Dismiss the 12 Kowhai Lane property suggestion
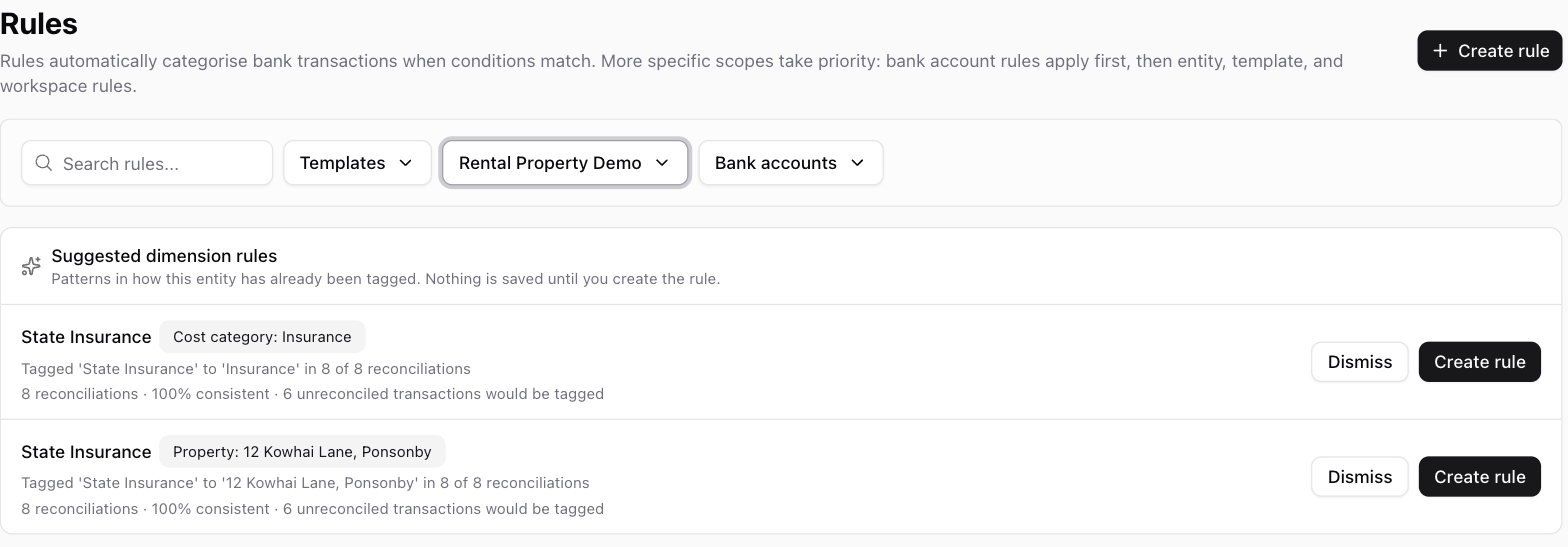Viewport: 1568px width, 547px height. [1359, 477]
